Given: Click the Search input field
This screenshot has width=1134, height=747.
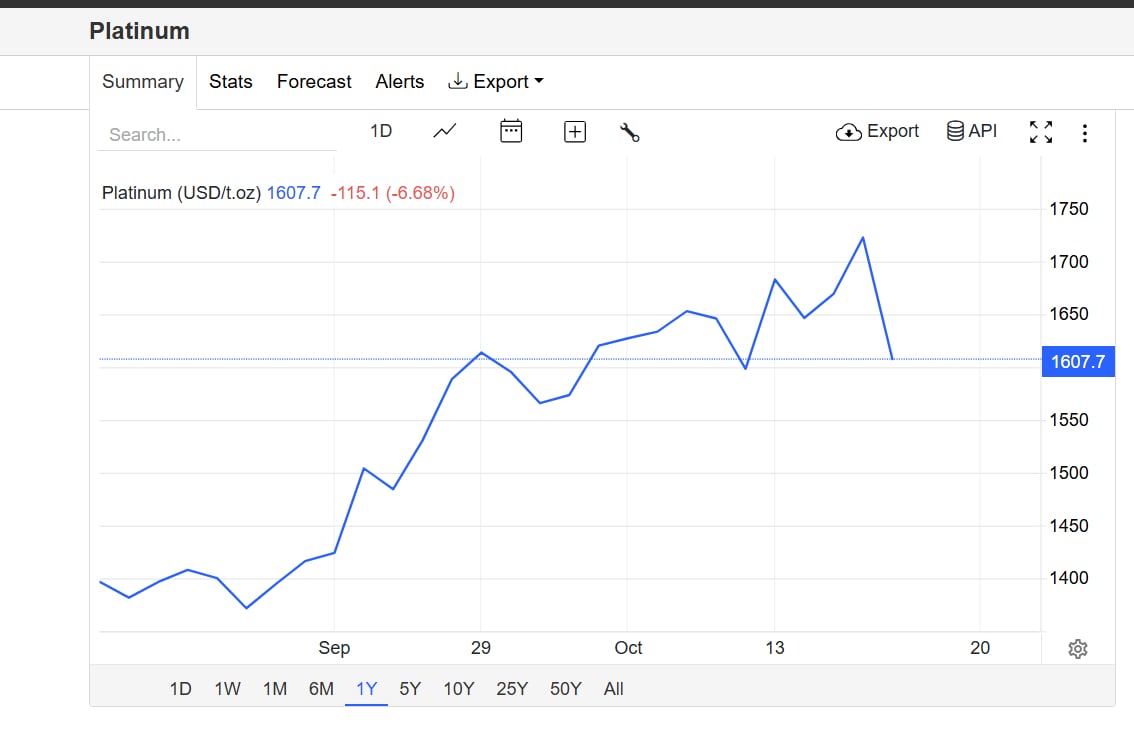Looking at the screenshot, I should [x=217, y=135].
